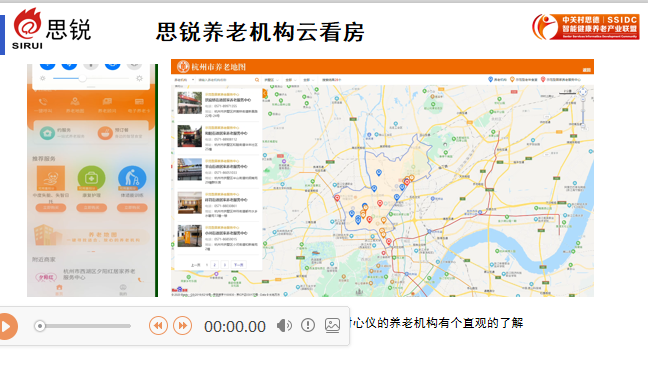Start audio playback with the orange play button
This screenshot has height=366, width=648.
[7, 326]
